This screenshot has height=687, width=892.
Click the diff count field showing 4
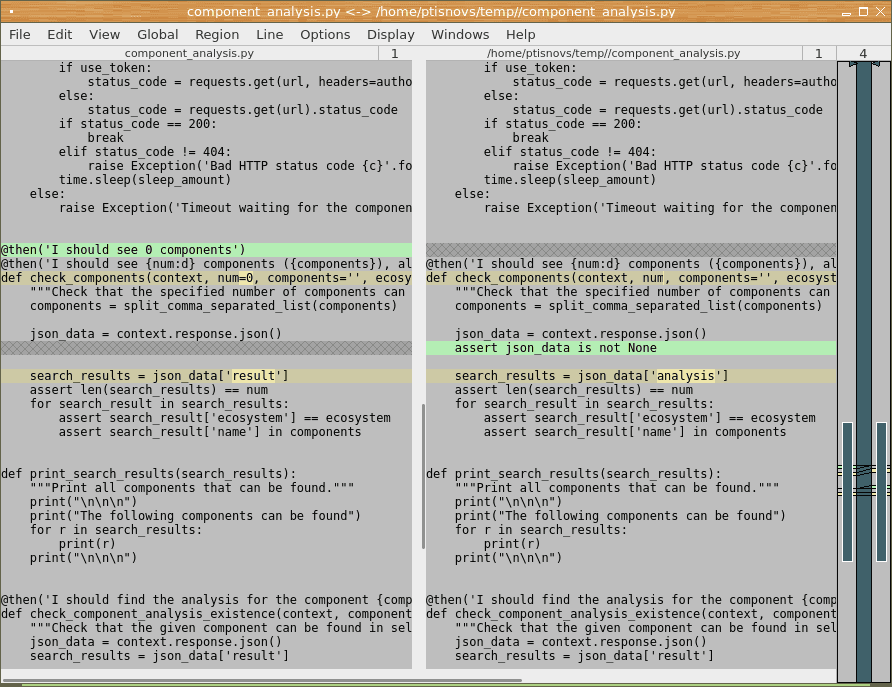[864, 53]
